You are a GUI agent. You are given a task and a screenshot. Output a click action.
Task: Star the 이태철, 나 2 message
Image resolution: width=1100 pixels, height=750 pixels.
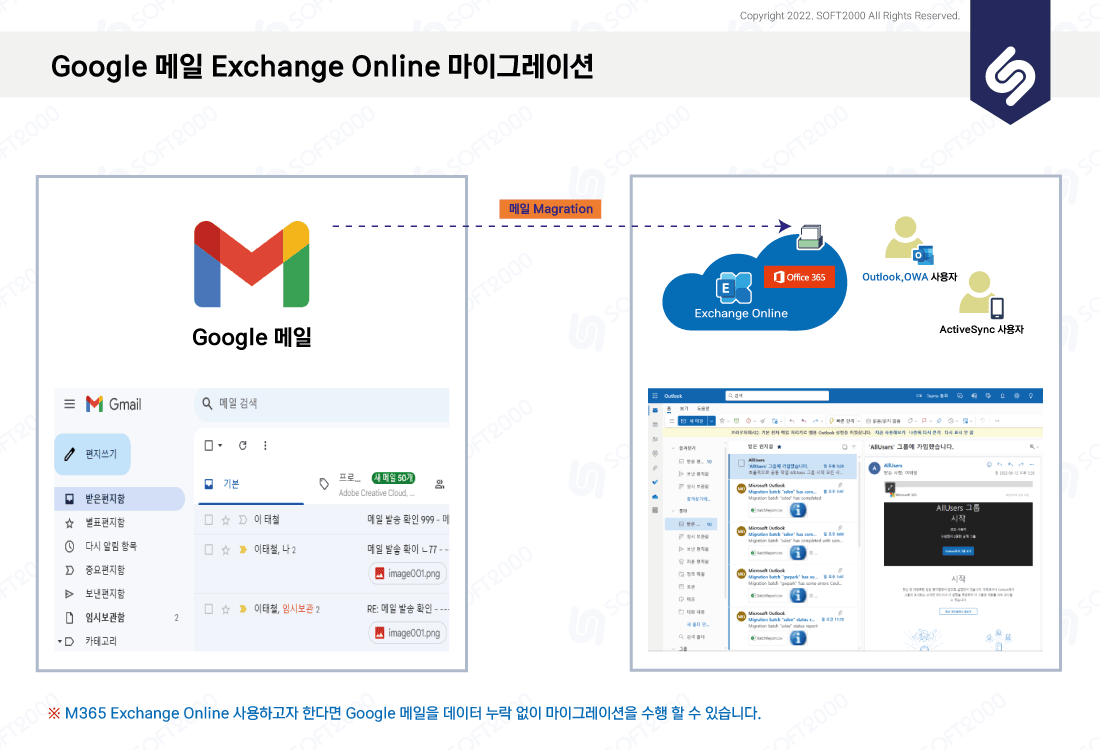coord(226,550)
